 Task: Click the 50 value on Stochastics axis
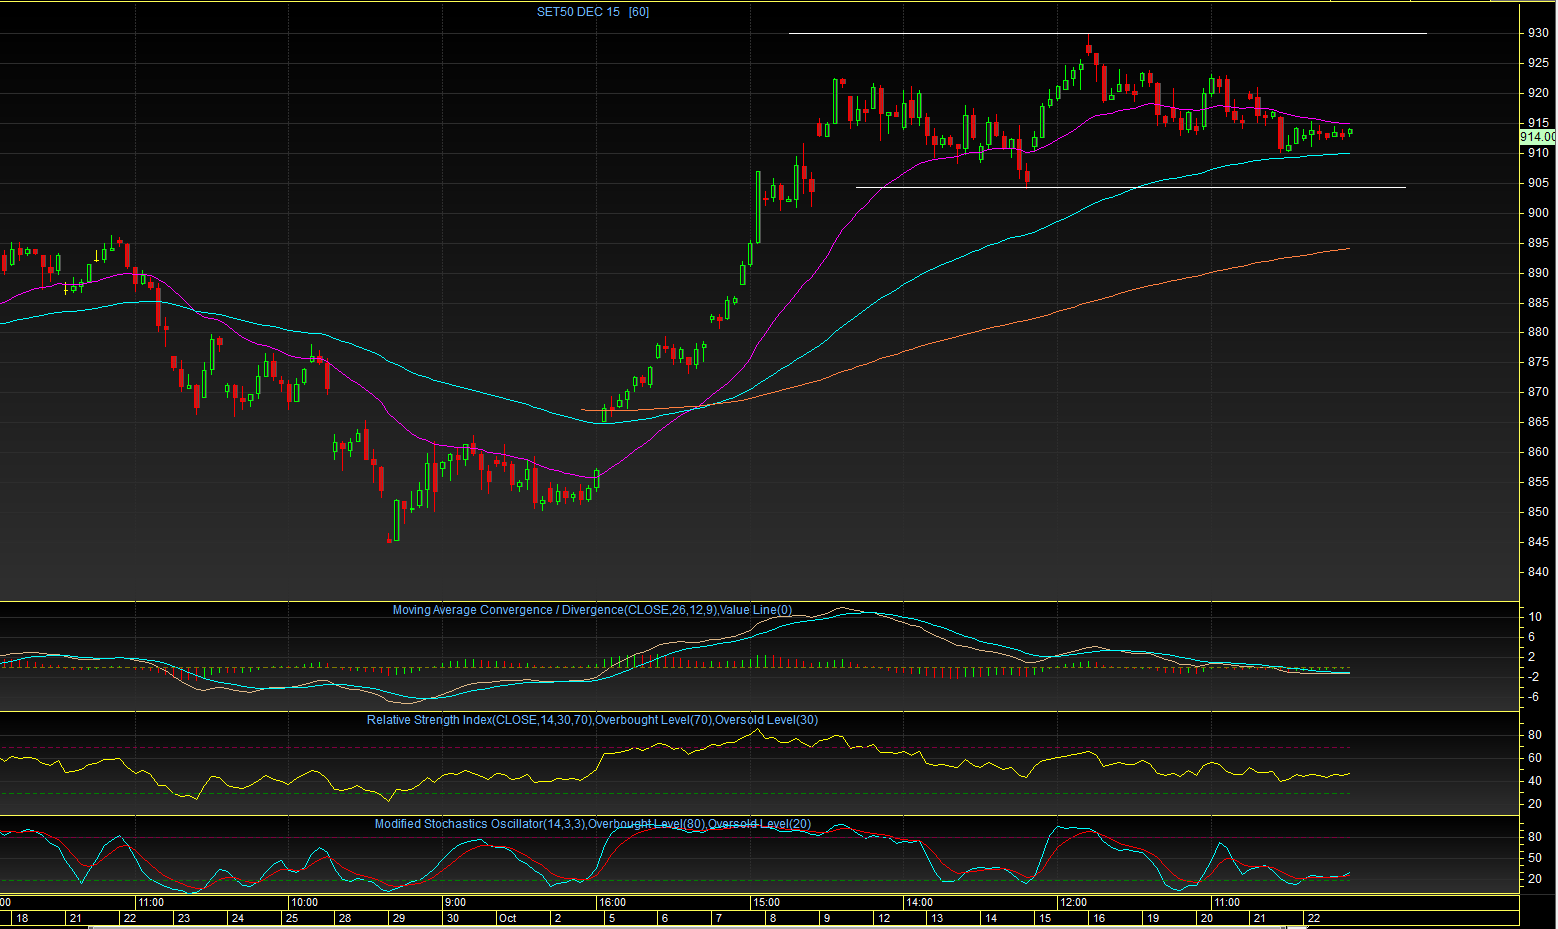1535,858
